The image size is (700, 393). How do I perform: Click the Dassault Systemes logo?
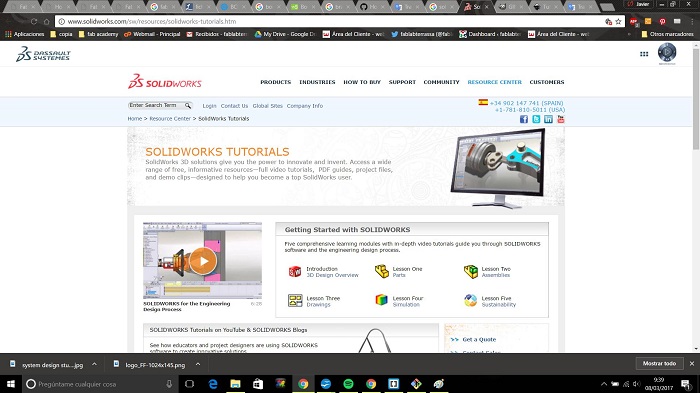(43, 54)
